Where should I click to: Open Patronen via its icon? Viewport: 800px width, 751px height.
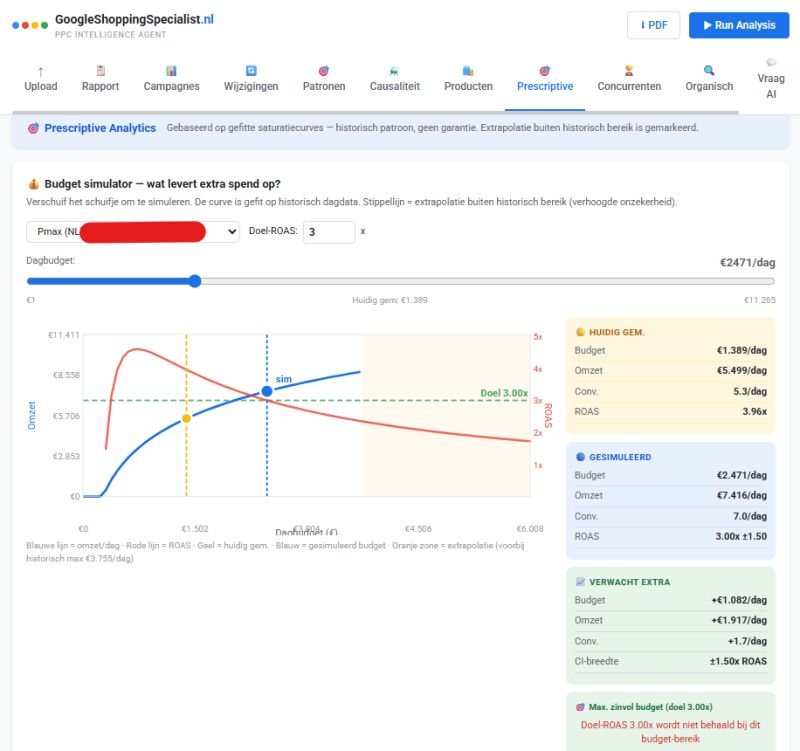tap(323, 72)
